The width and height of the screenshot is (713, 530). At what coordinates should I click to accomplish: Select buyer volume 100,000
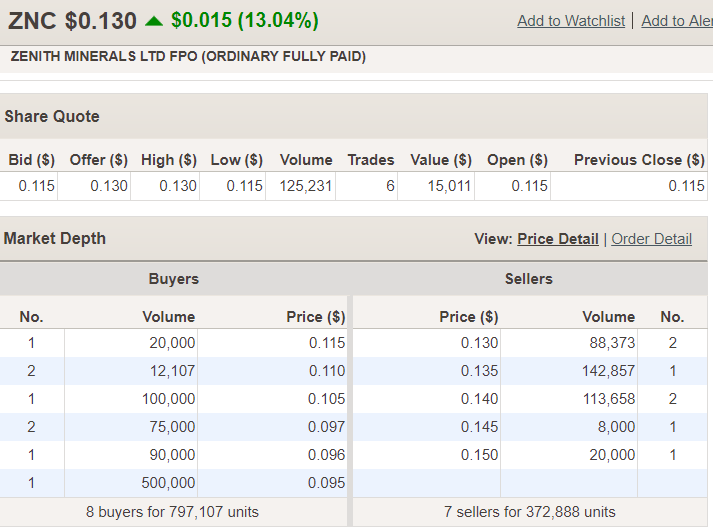(168, 399)
